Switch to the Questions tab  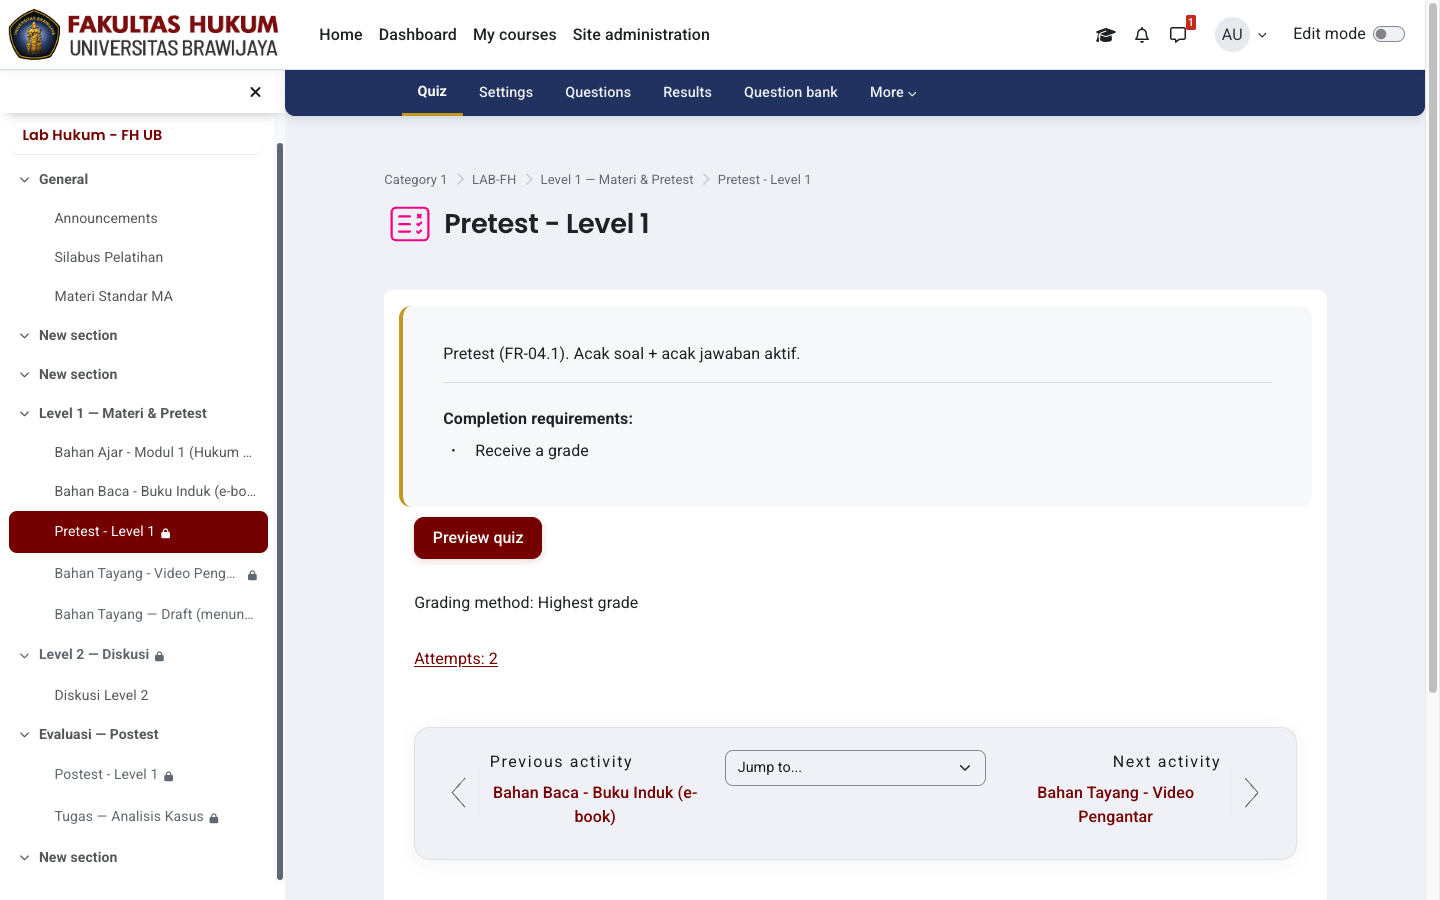point(598,92)
